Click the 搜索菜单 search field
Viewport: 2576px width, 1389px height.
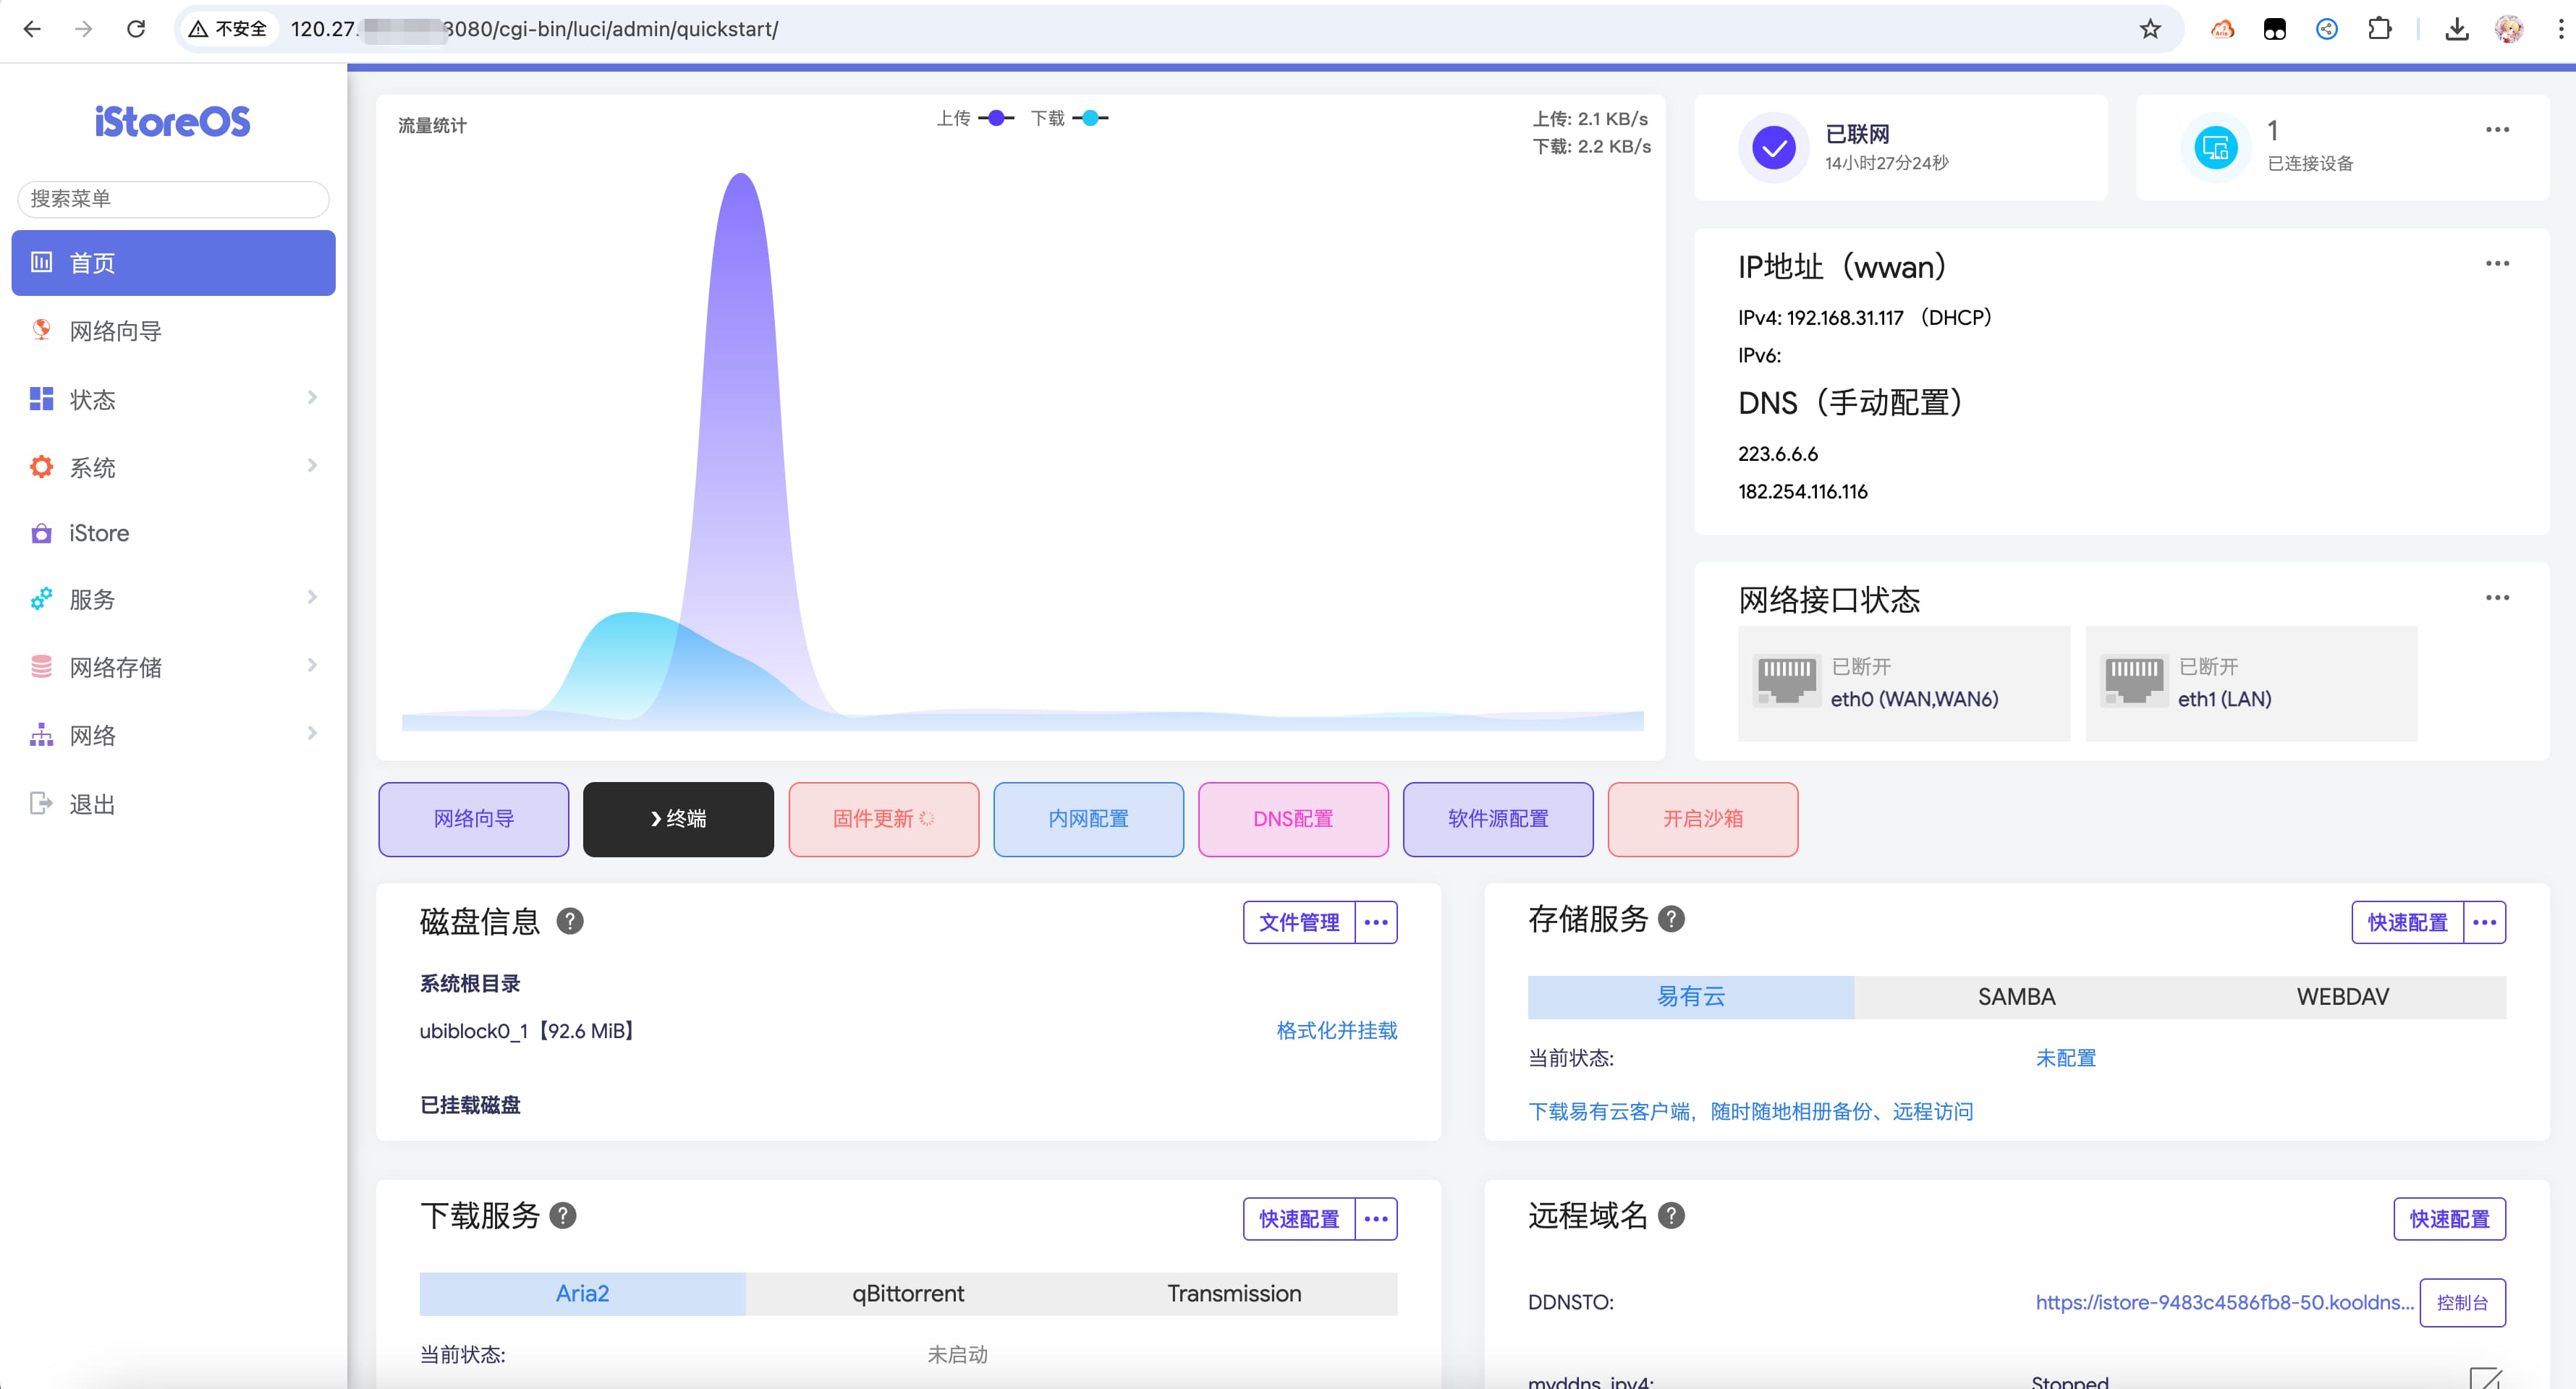173,199
